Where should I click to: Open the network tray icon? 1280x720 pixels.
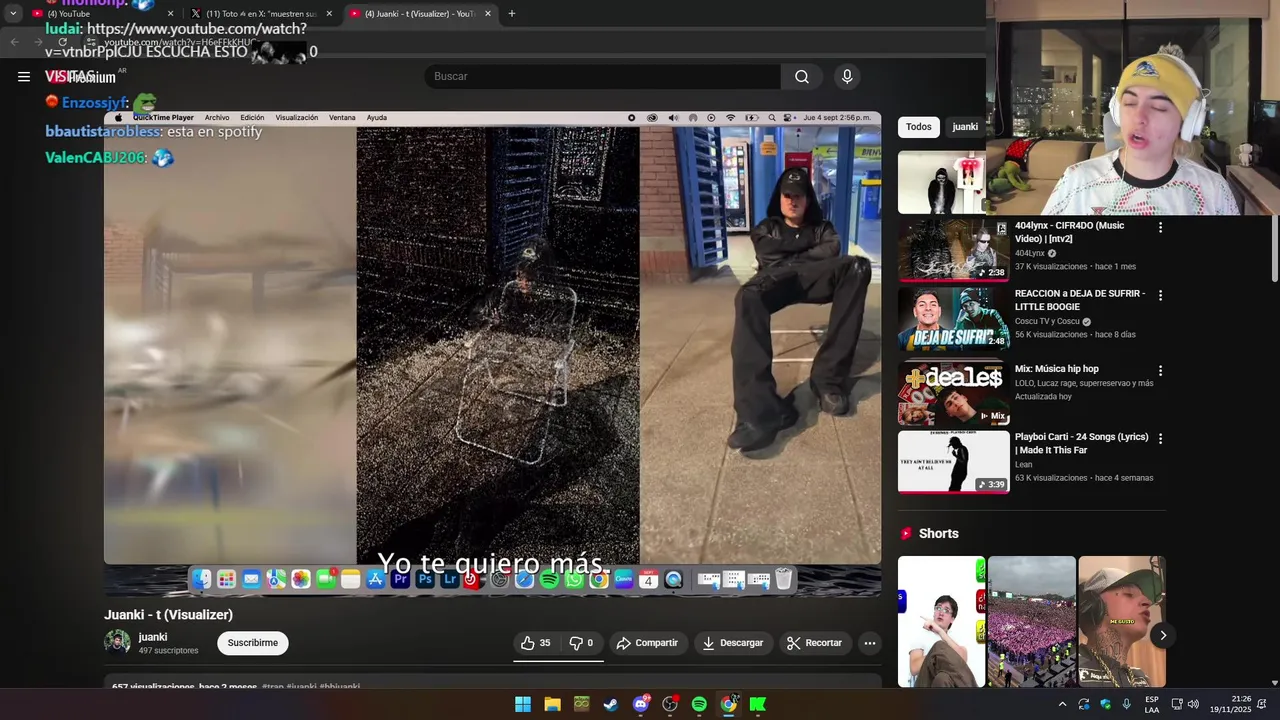point(1177,704)
